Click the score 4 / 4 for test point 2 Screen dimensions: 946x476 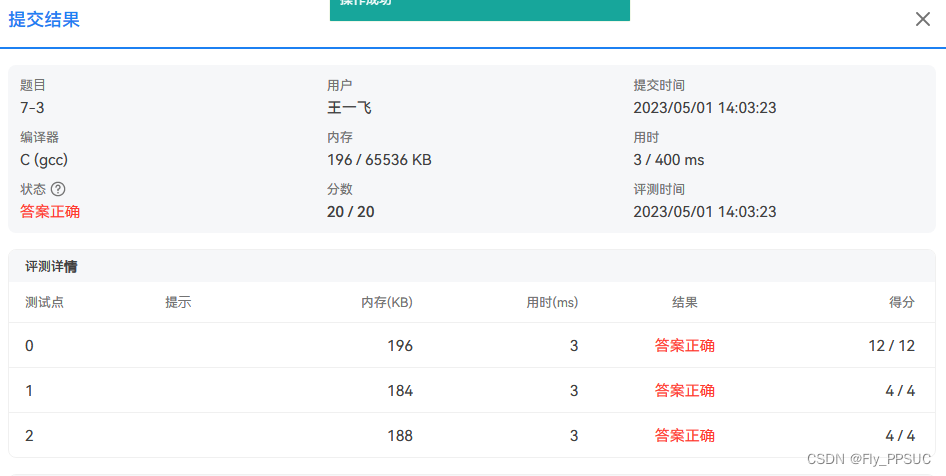click(900, 436)
